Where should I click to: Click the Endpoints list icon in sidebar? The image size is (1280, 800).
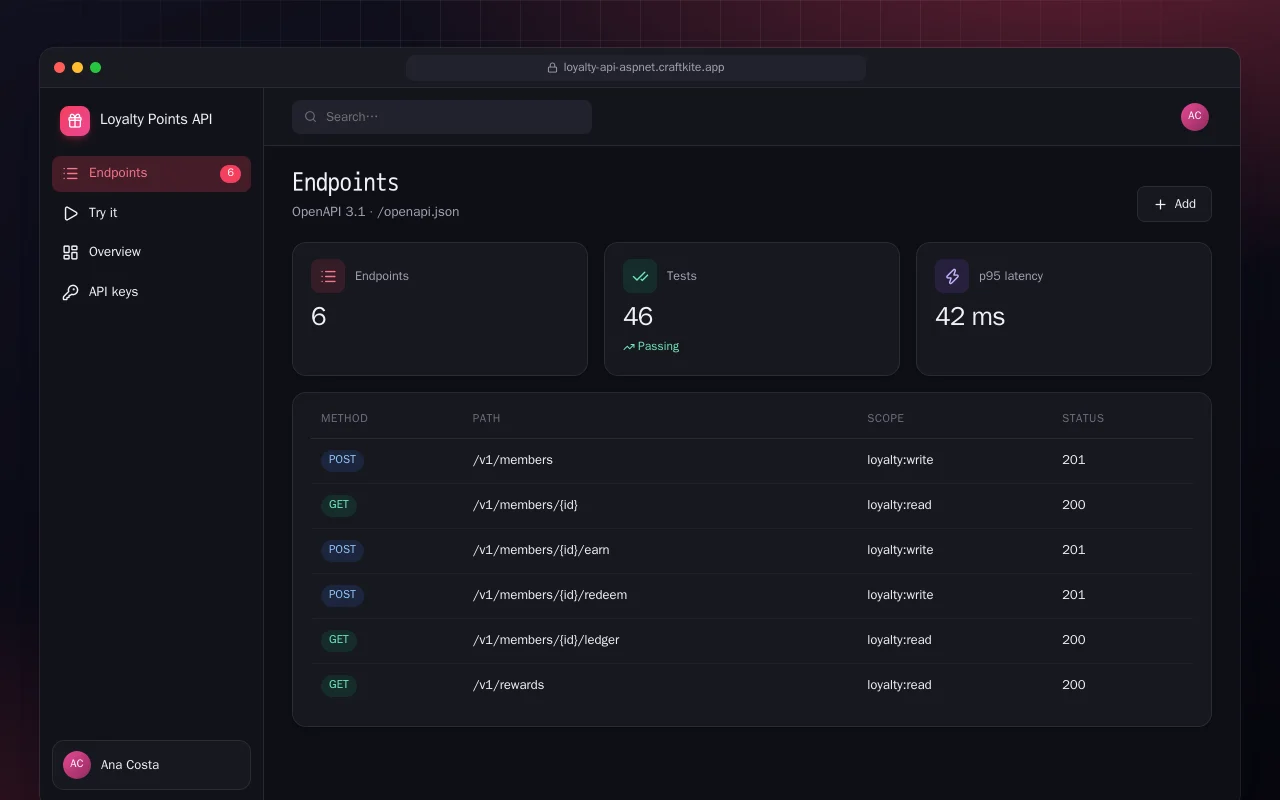70,173
